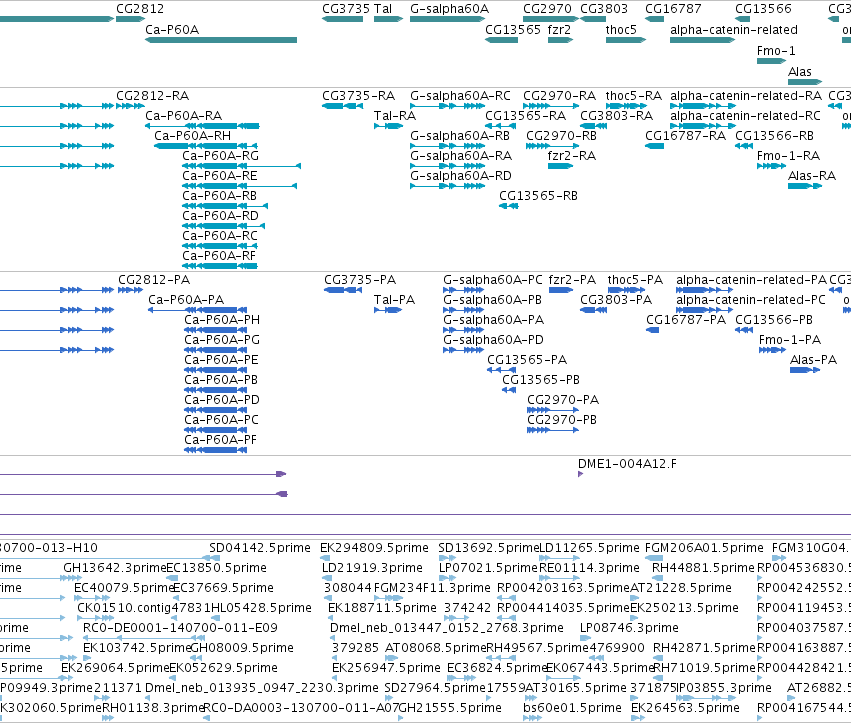Click the Ca-P60A-PF protein label
851x723 pixels.
click(220, 440)
